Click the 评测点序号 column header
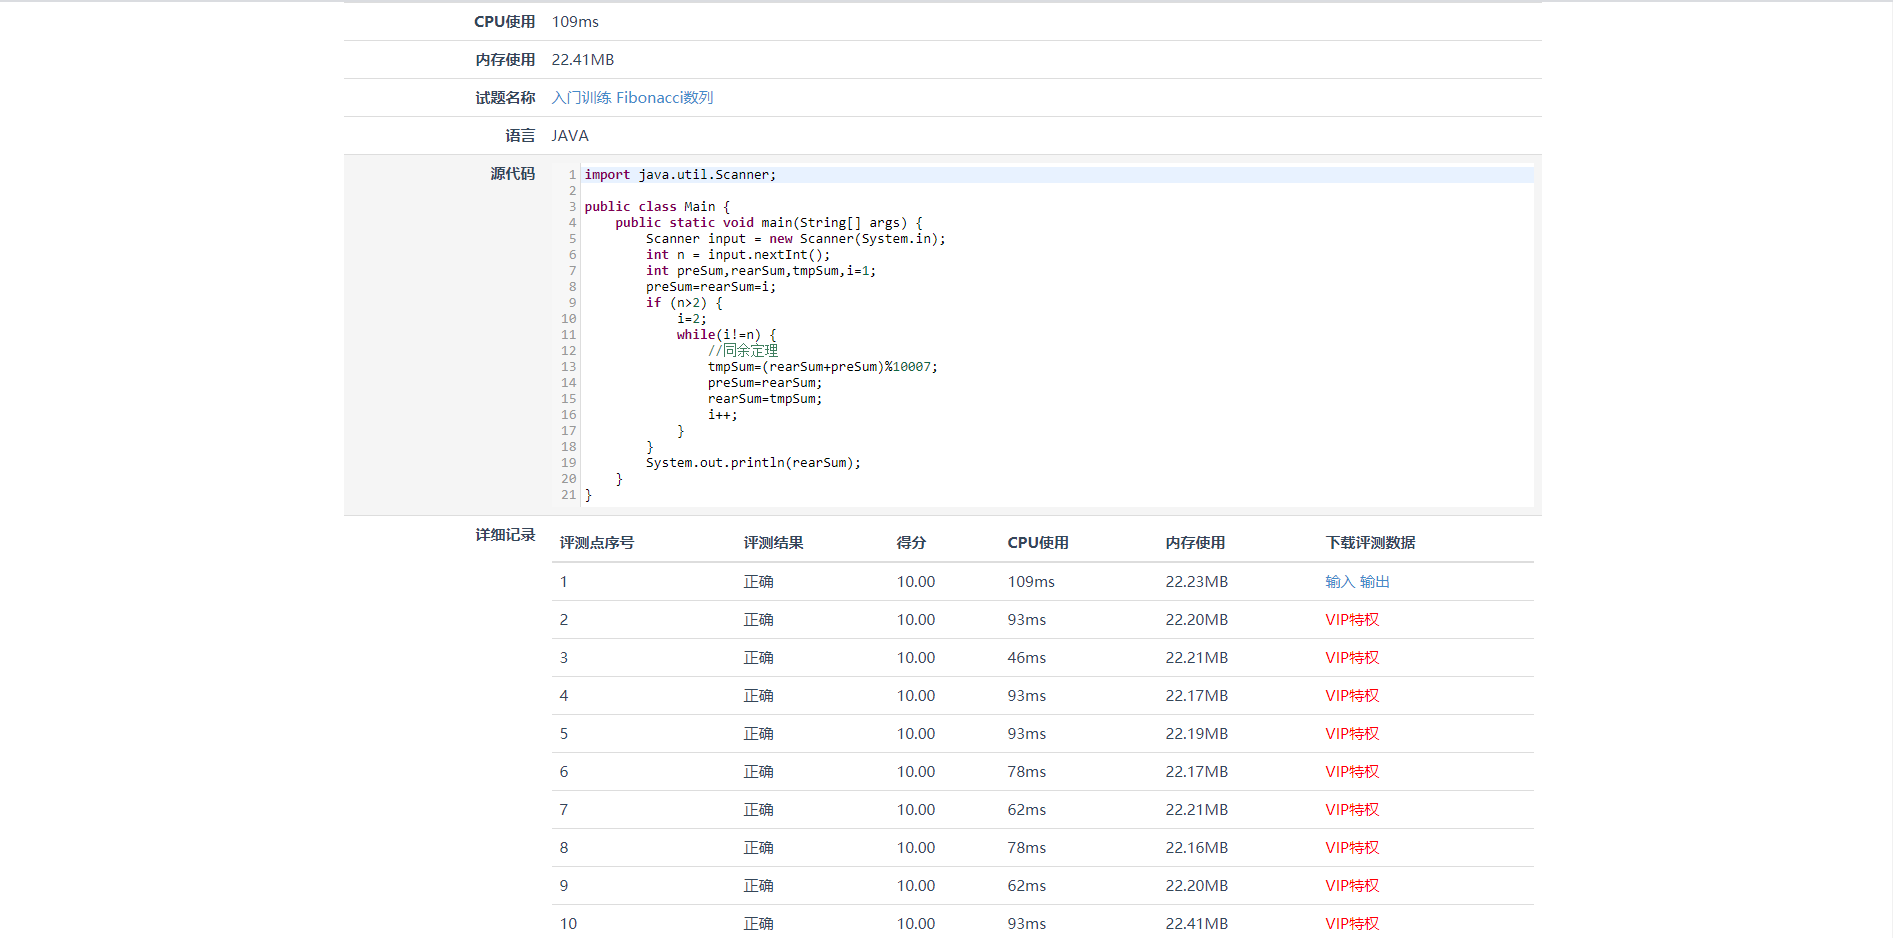 coord(597,543)
